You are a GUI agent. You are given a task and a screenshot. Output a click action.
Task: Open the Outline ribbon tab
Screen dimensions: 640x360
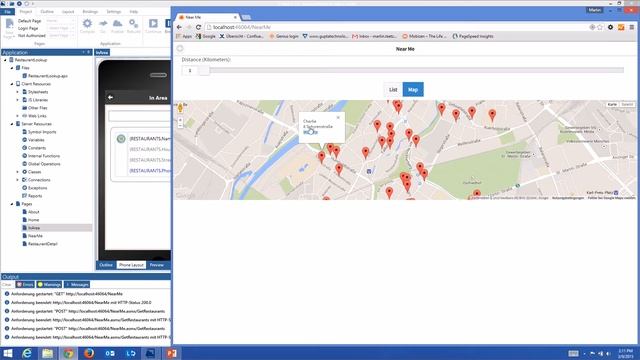[x=47, y=12]
